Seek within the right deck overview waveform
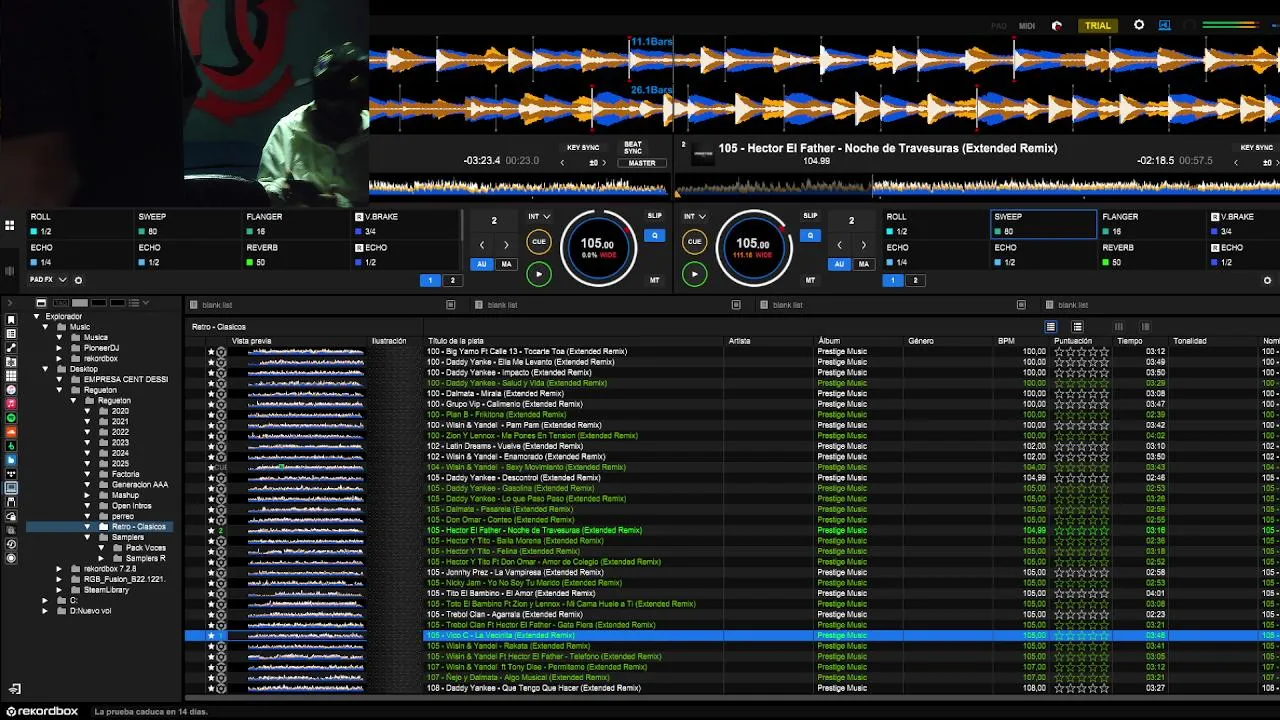 click(977, 186)
